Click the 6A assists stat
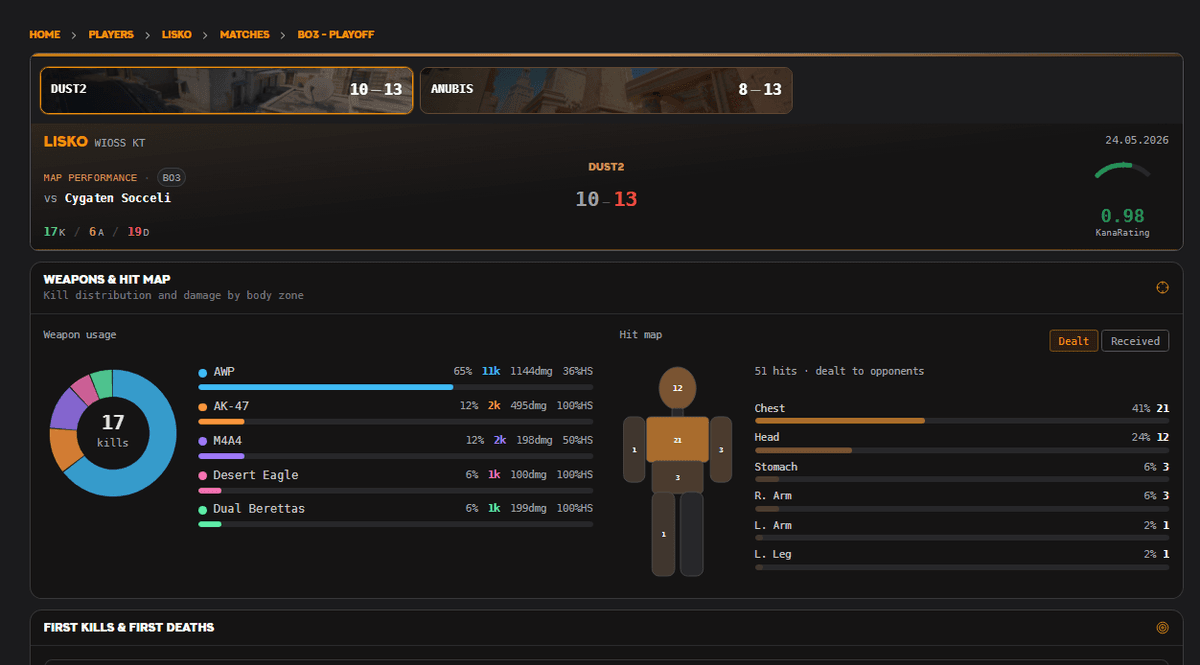This screenshot has height=665, width=1200. 96,231
